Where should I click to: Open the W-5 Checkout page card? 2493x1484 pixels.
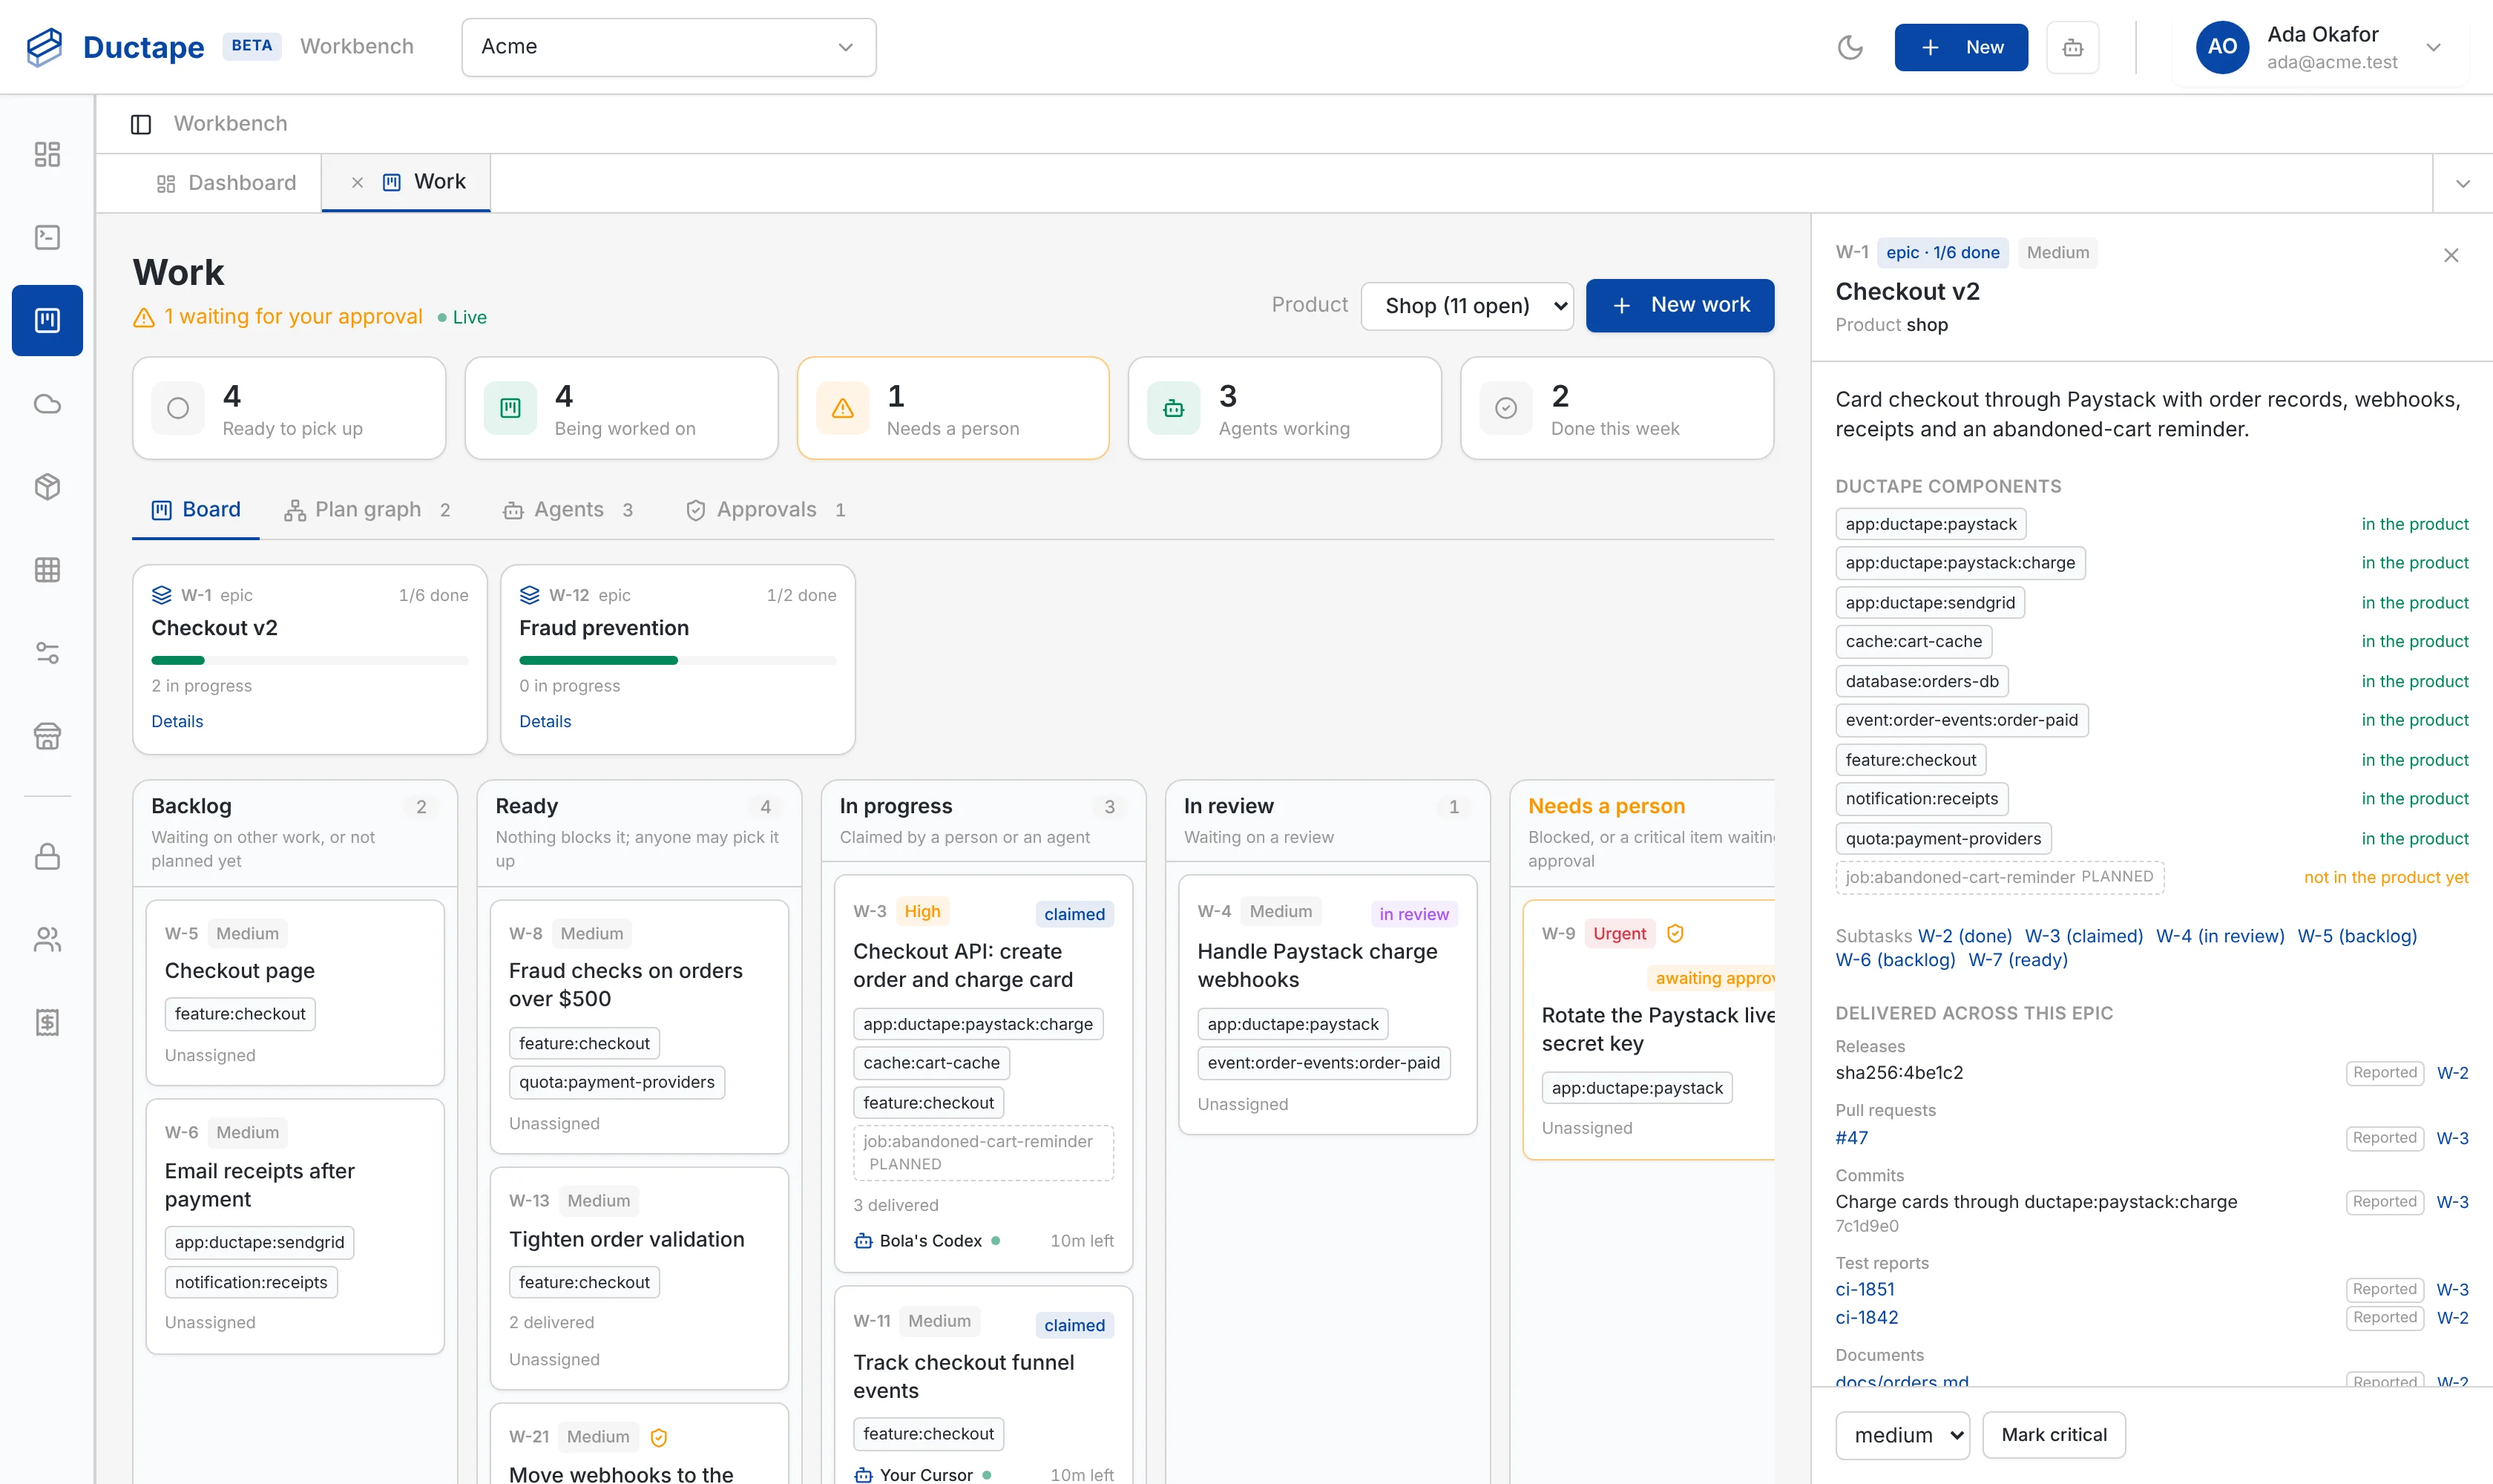tap(295, 993)
